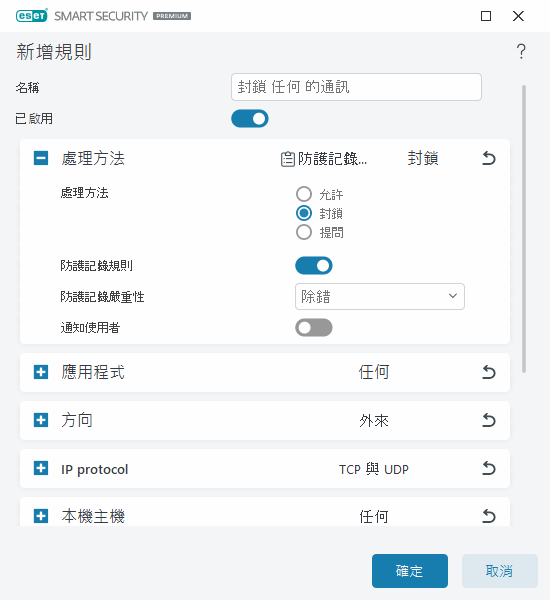Select the 允許 radio button
Screen dimensions: 550x600
point(304,194)
